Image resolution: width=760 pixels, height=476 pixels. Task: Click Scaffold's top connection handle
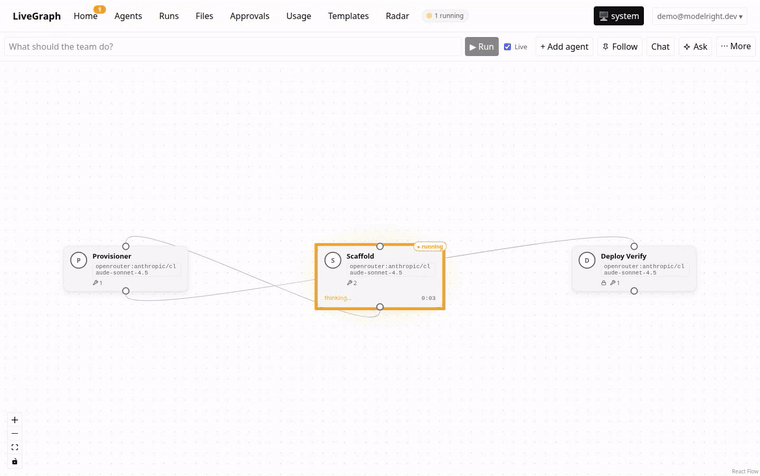[380, 246]
